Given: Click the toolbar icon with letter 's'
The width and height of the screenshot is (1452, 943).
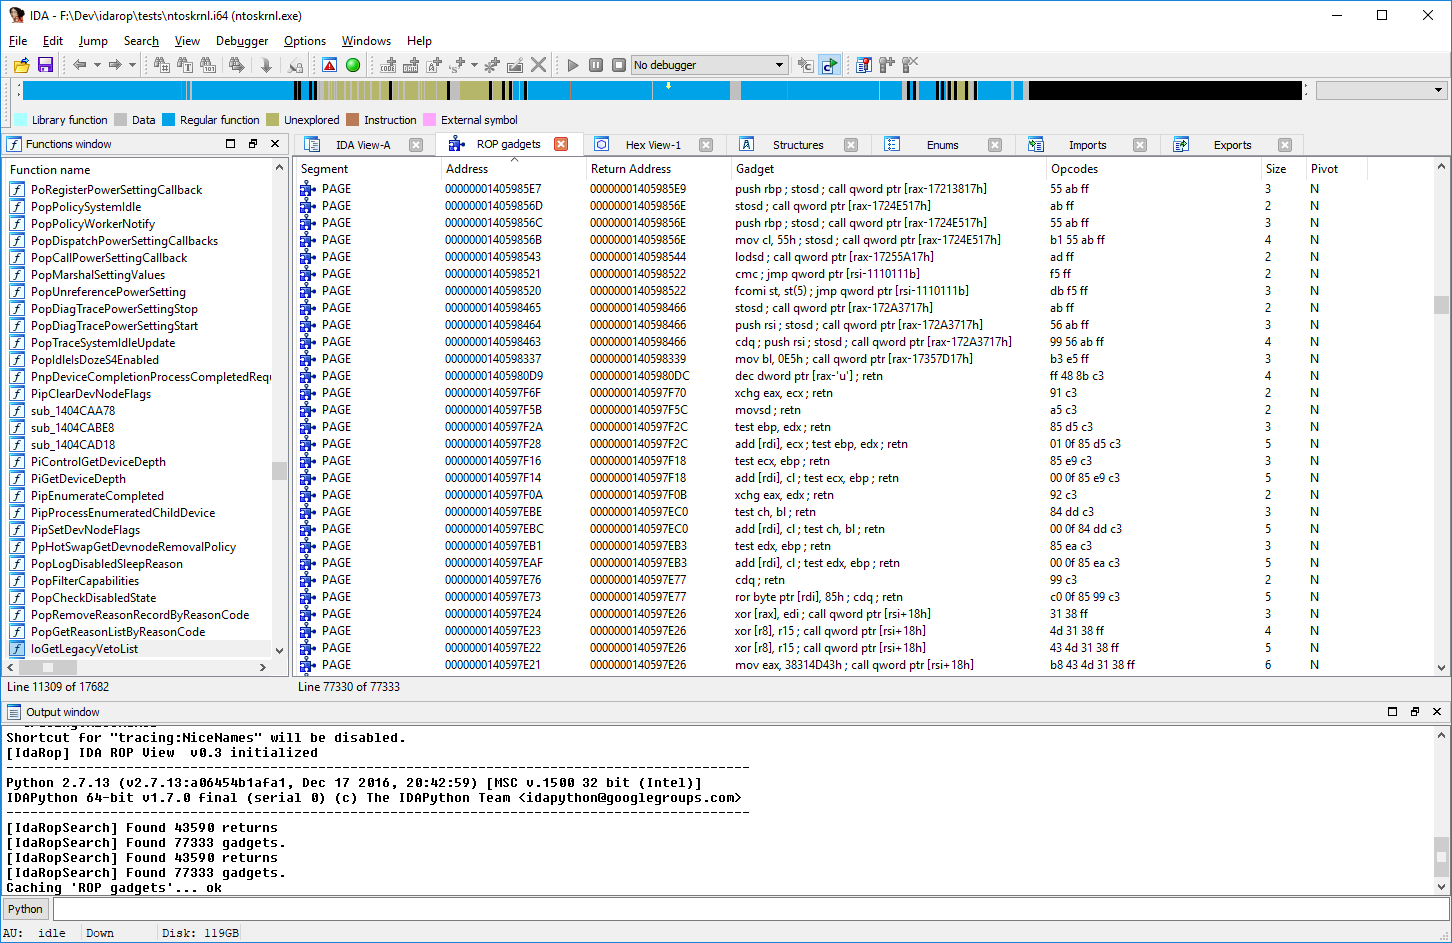Looking at the screenshot, I should 458,65.
